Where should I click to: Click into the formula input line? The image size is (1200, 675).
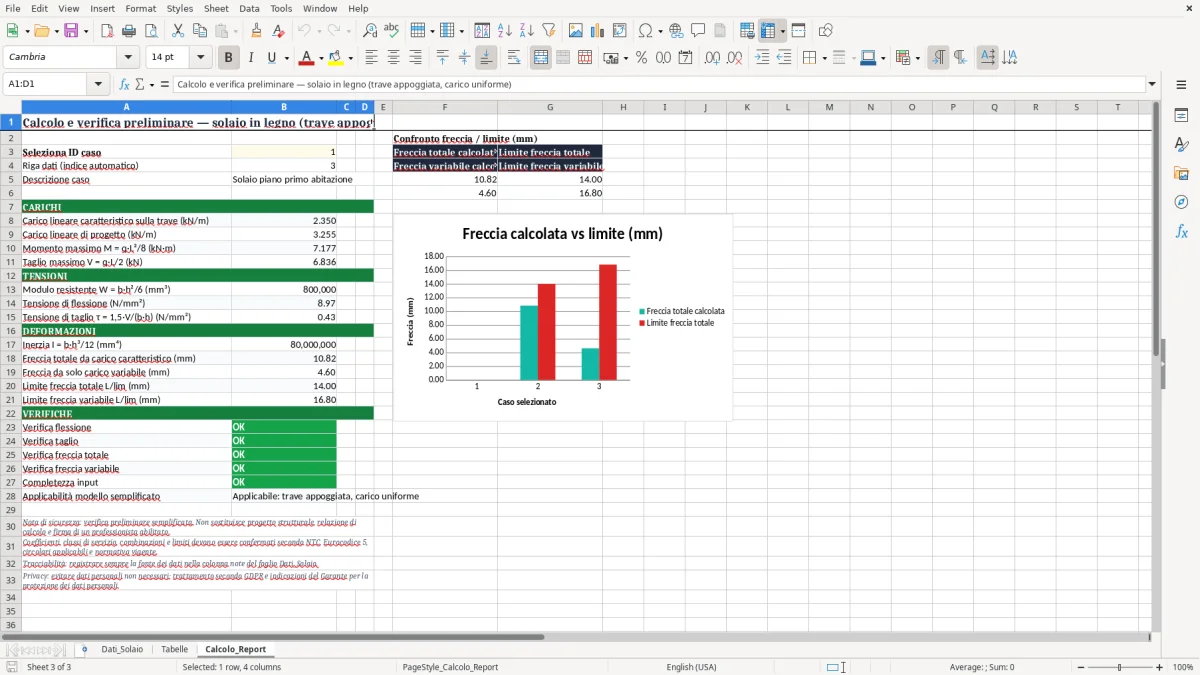coord(658,84)
